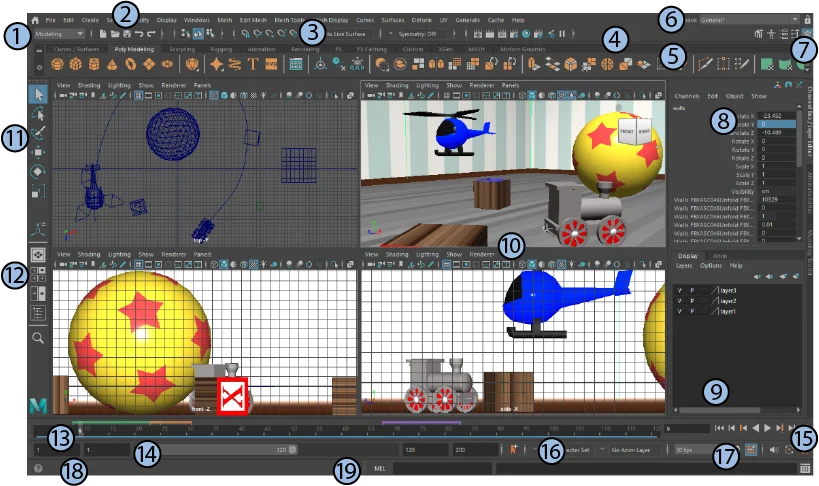Create a polygon disc from the shelf
Viewport: 819px width, 486px height.
(167, 64)
